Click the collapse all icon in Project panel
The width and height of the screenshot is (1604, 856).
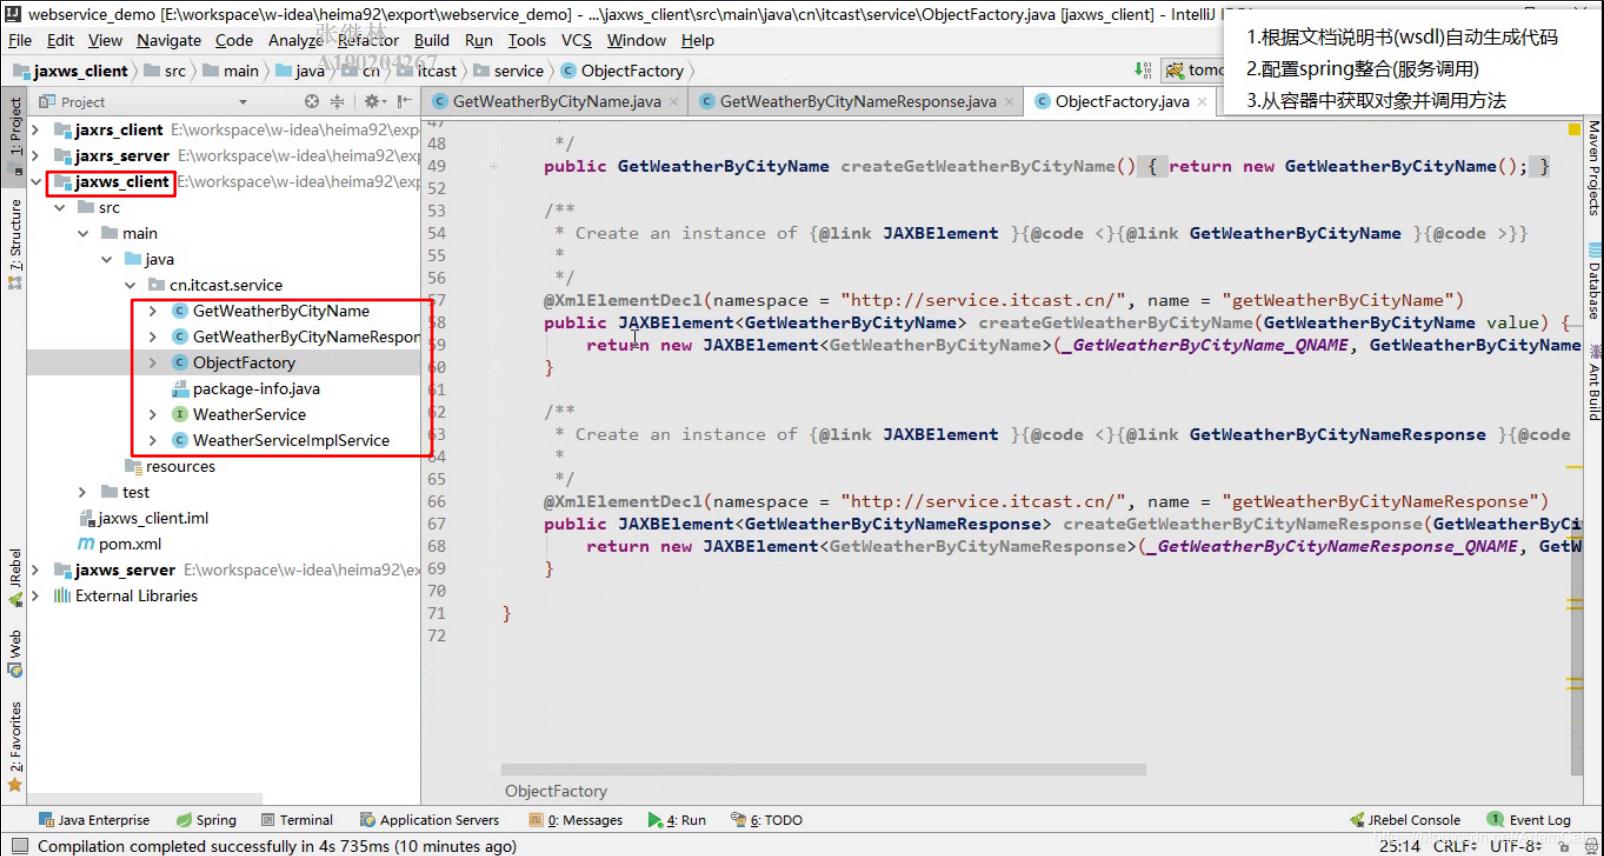(337, 102)
